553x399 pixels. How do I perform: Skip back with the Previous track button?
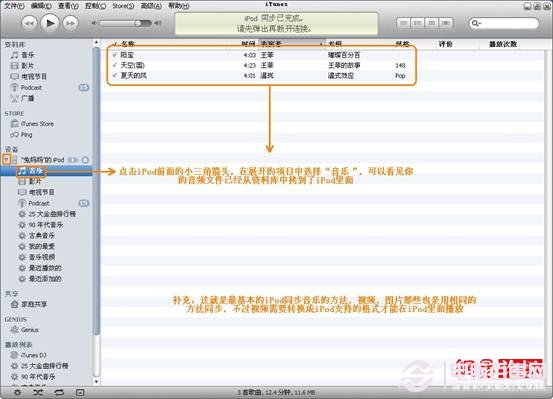click(x=29, y=23)
